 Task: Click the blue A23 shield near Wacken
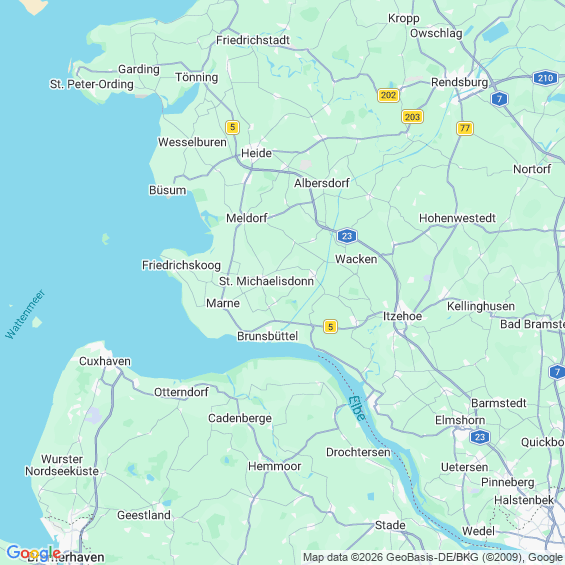(347, 236)
